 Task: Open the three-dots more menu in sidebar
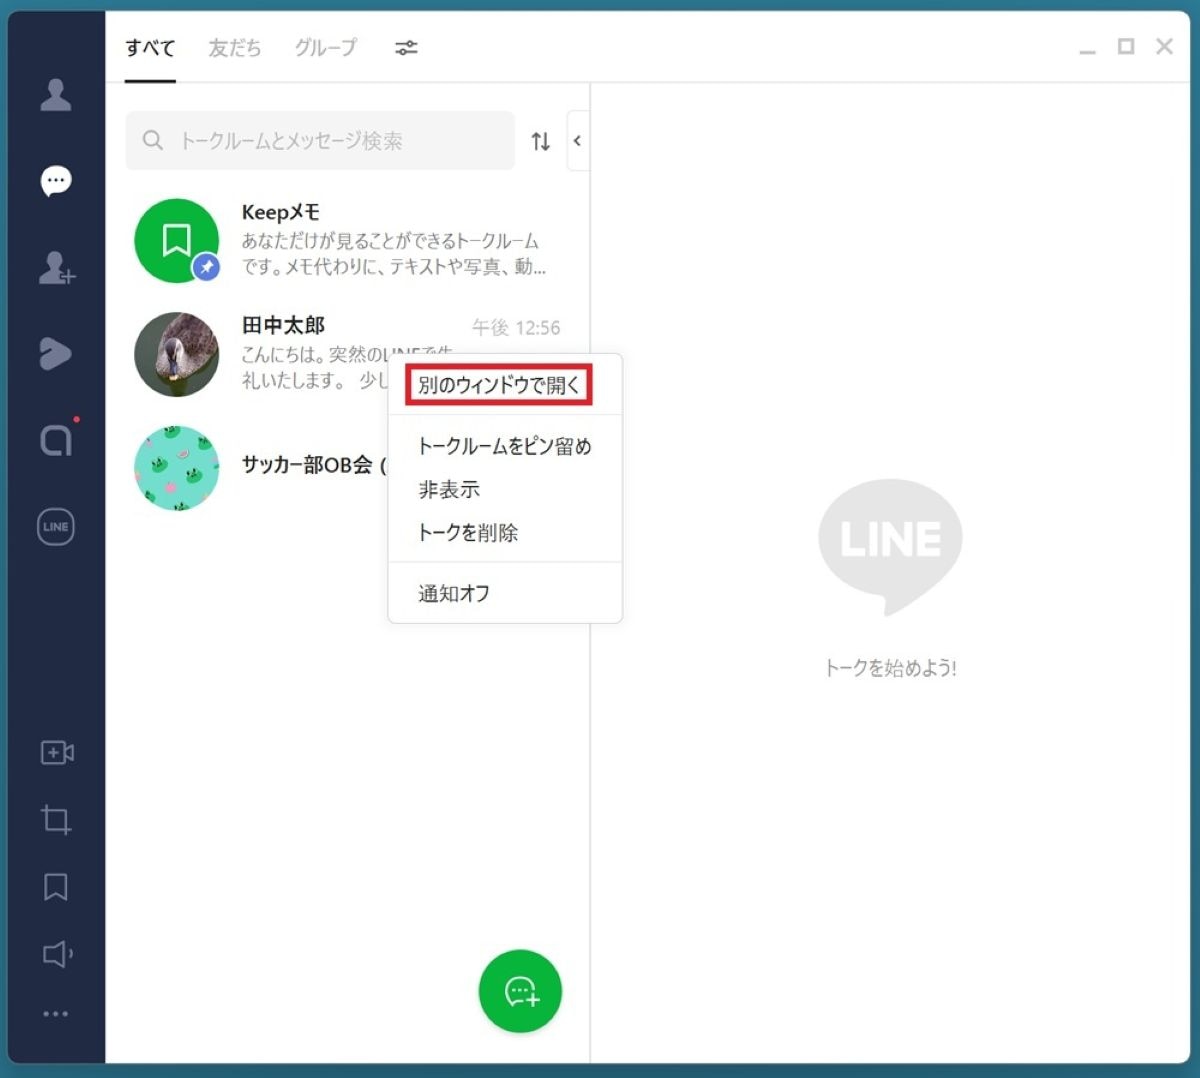(x=56, y=1014)
